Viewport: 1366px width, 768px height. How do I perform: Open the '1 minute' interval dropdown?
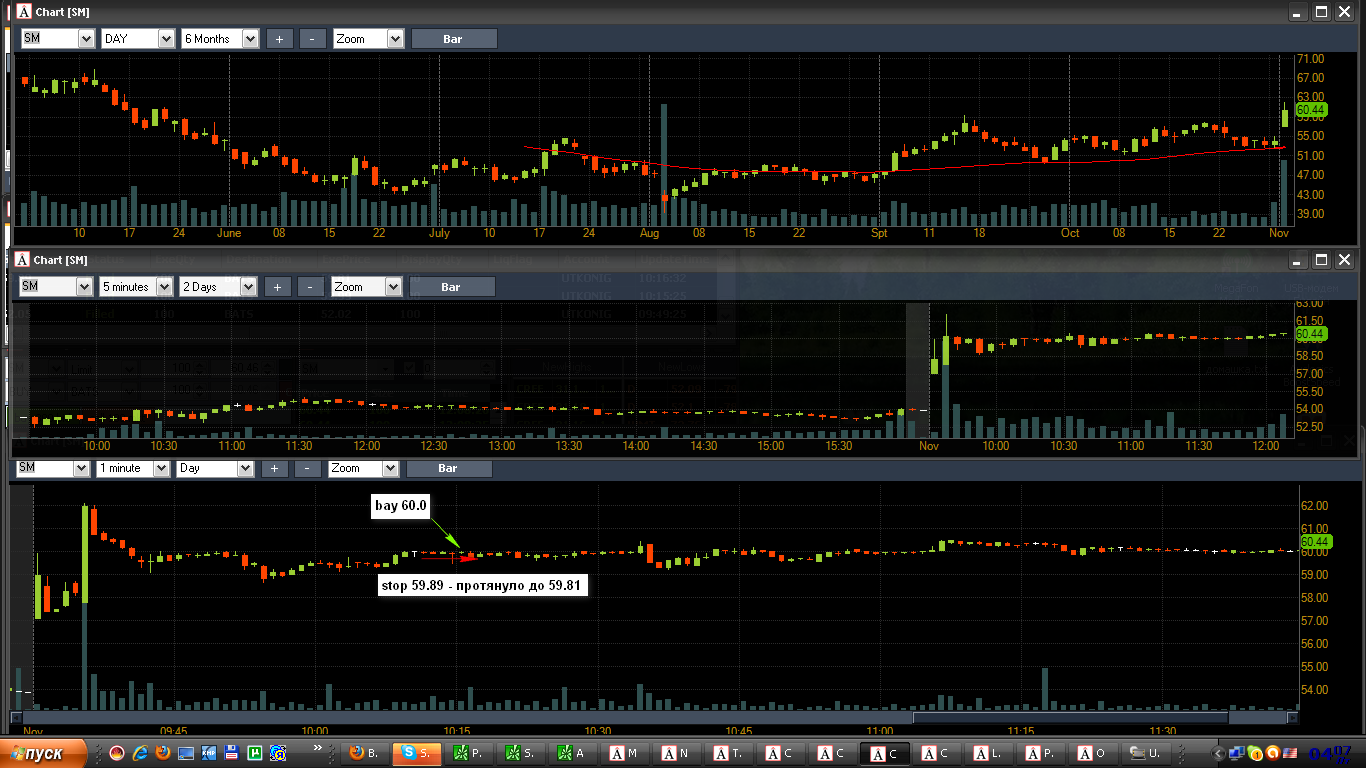point(161,468)
